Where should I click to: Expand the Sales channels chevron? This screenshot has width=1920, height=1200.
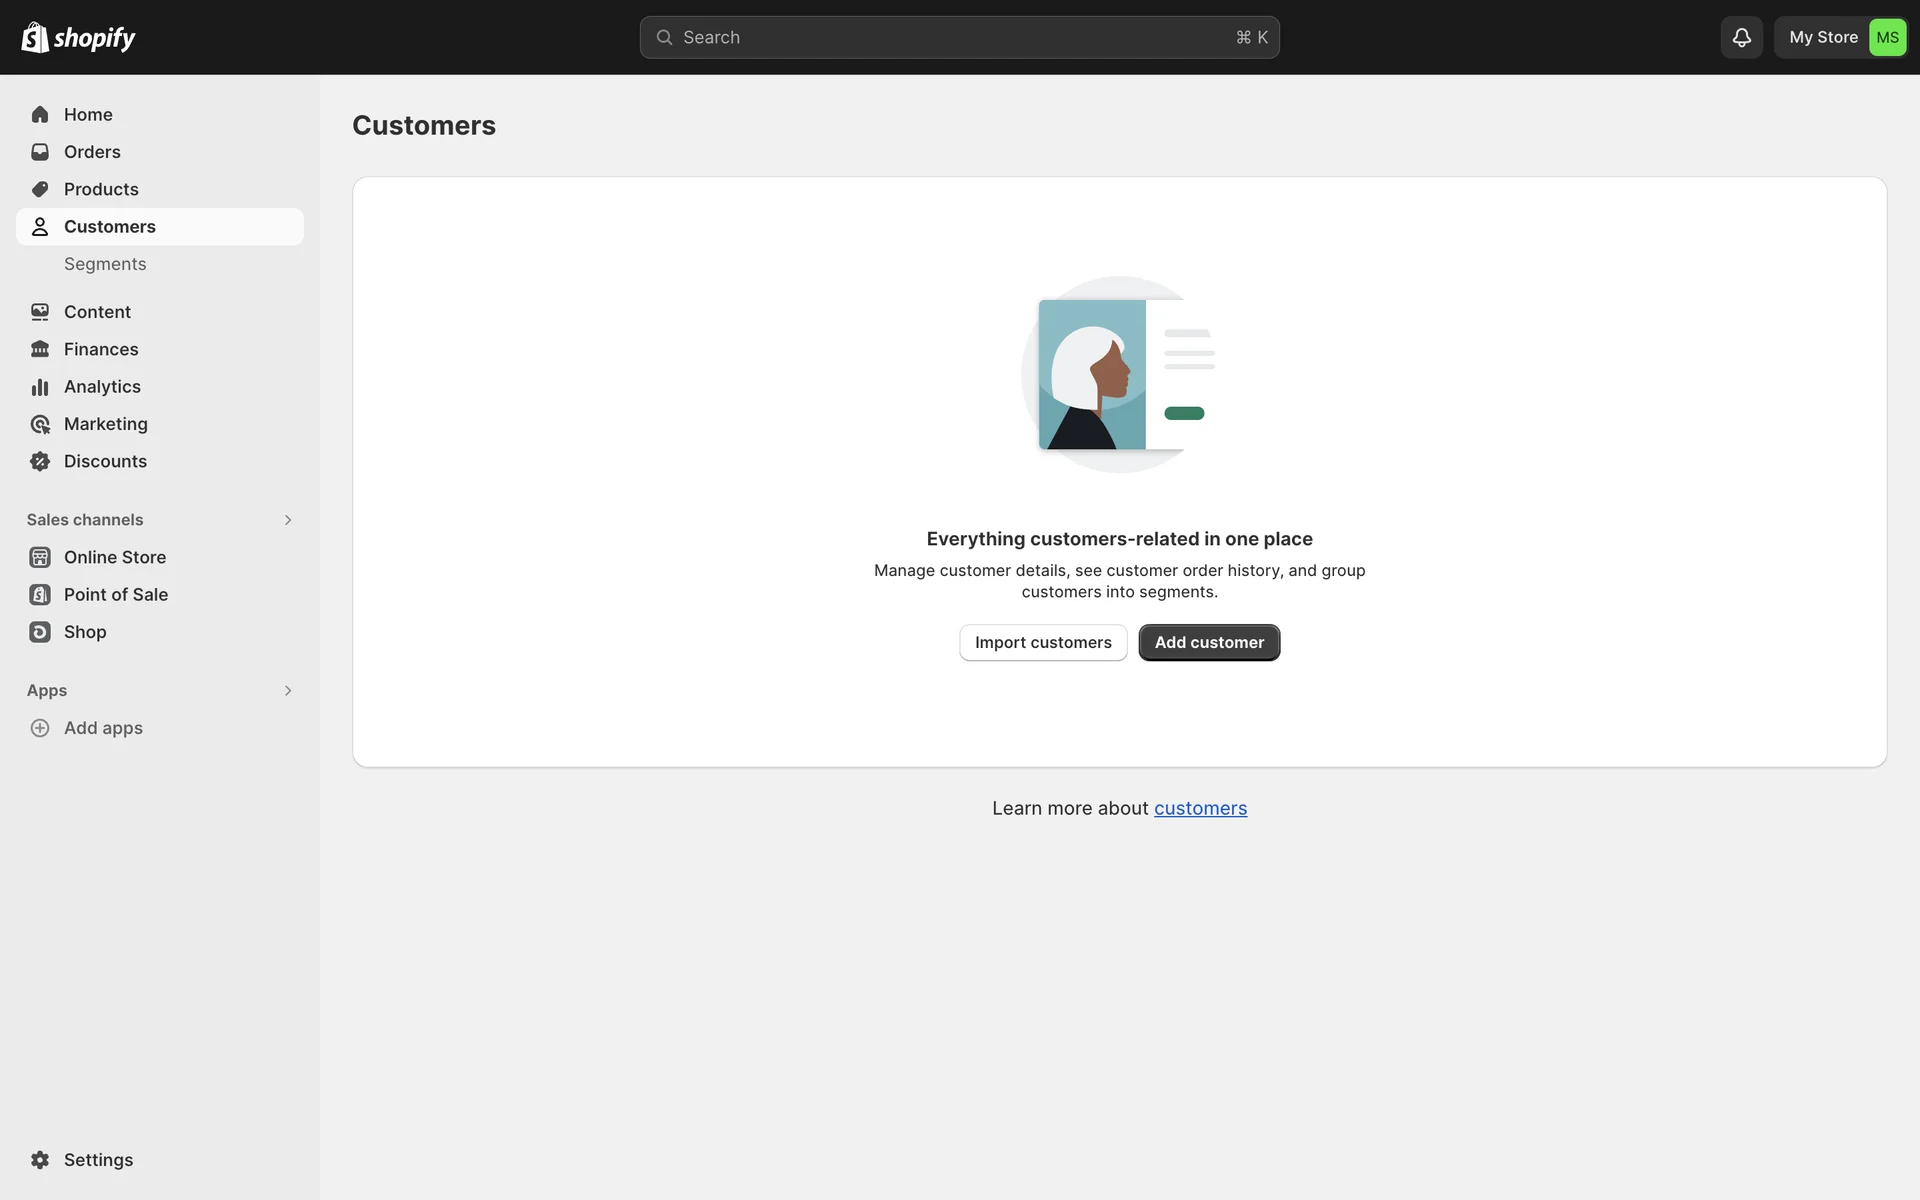(288, 520)
